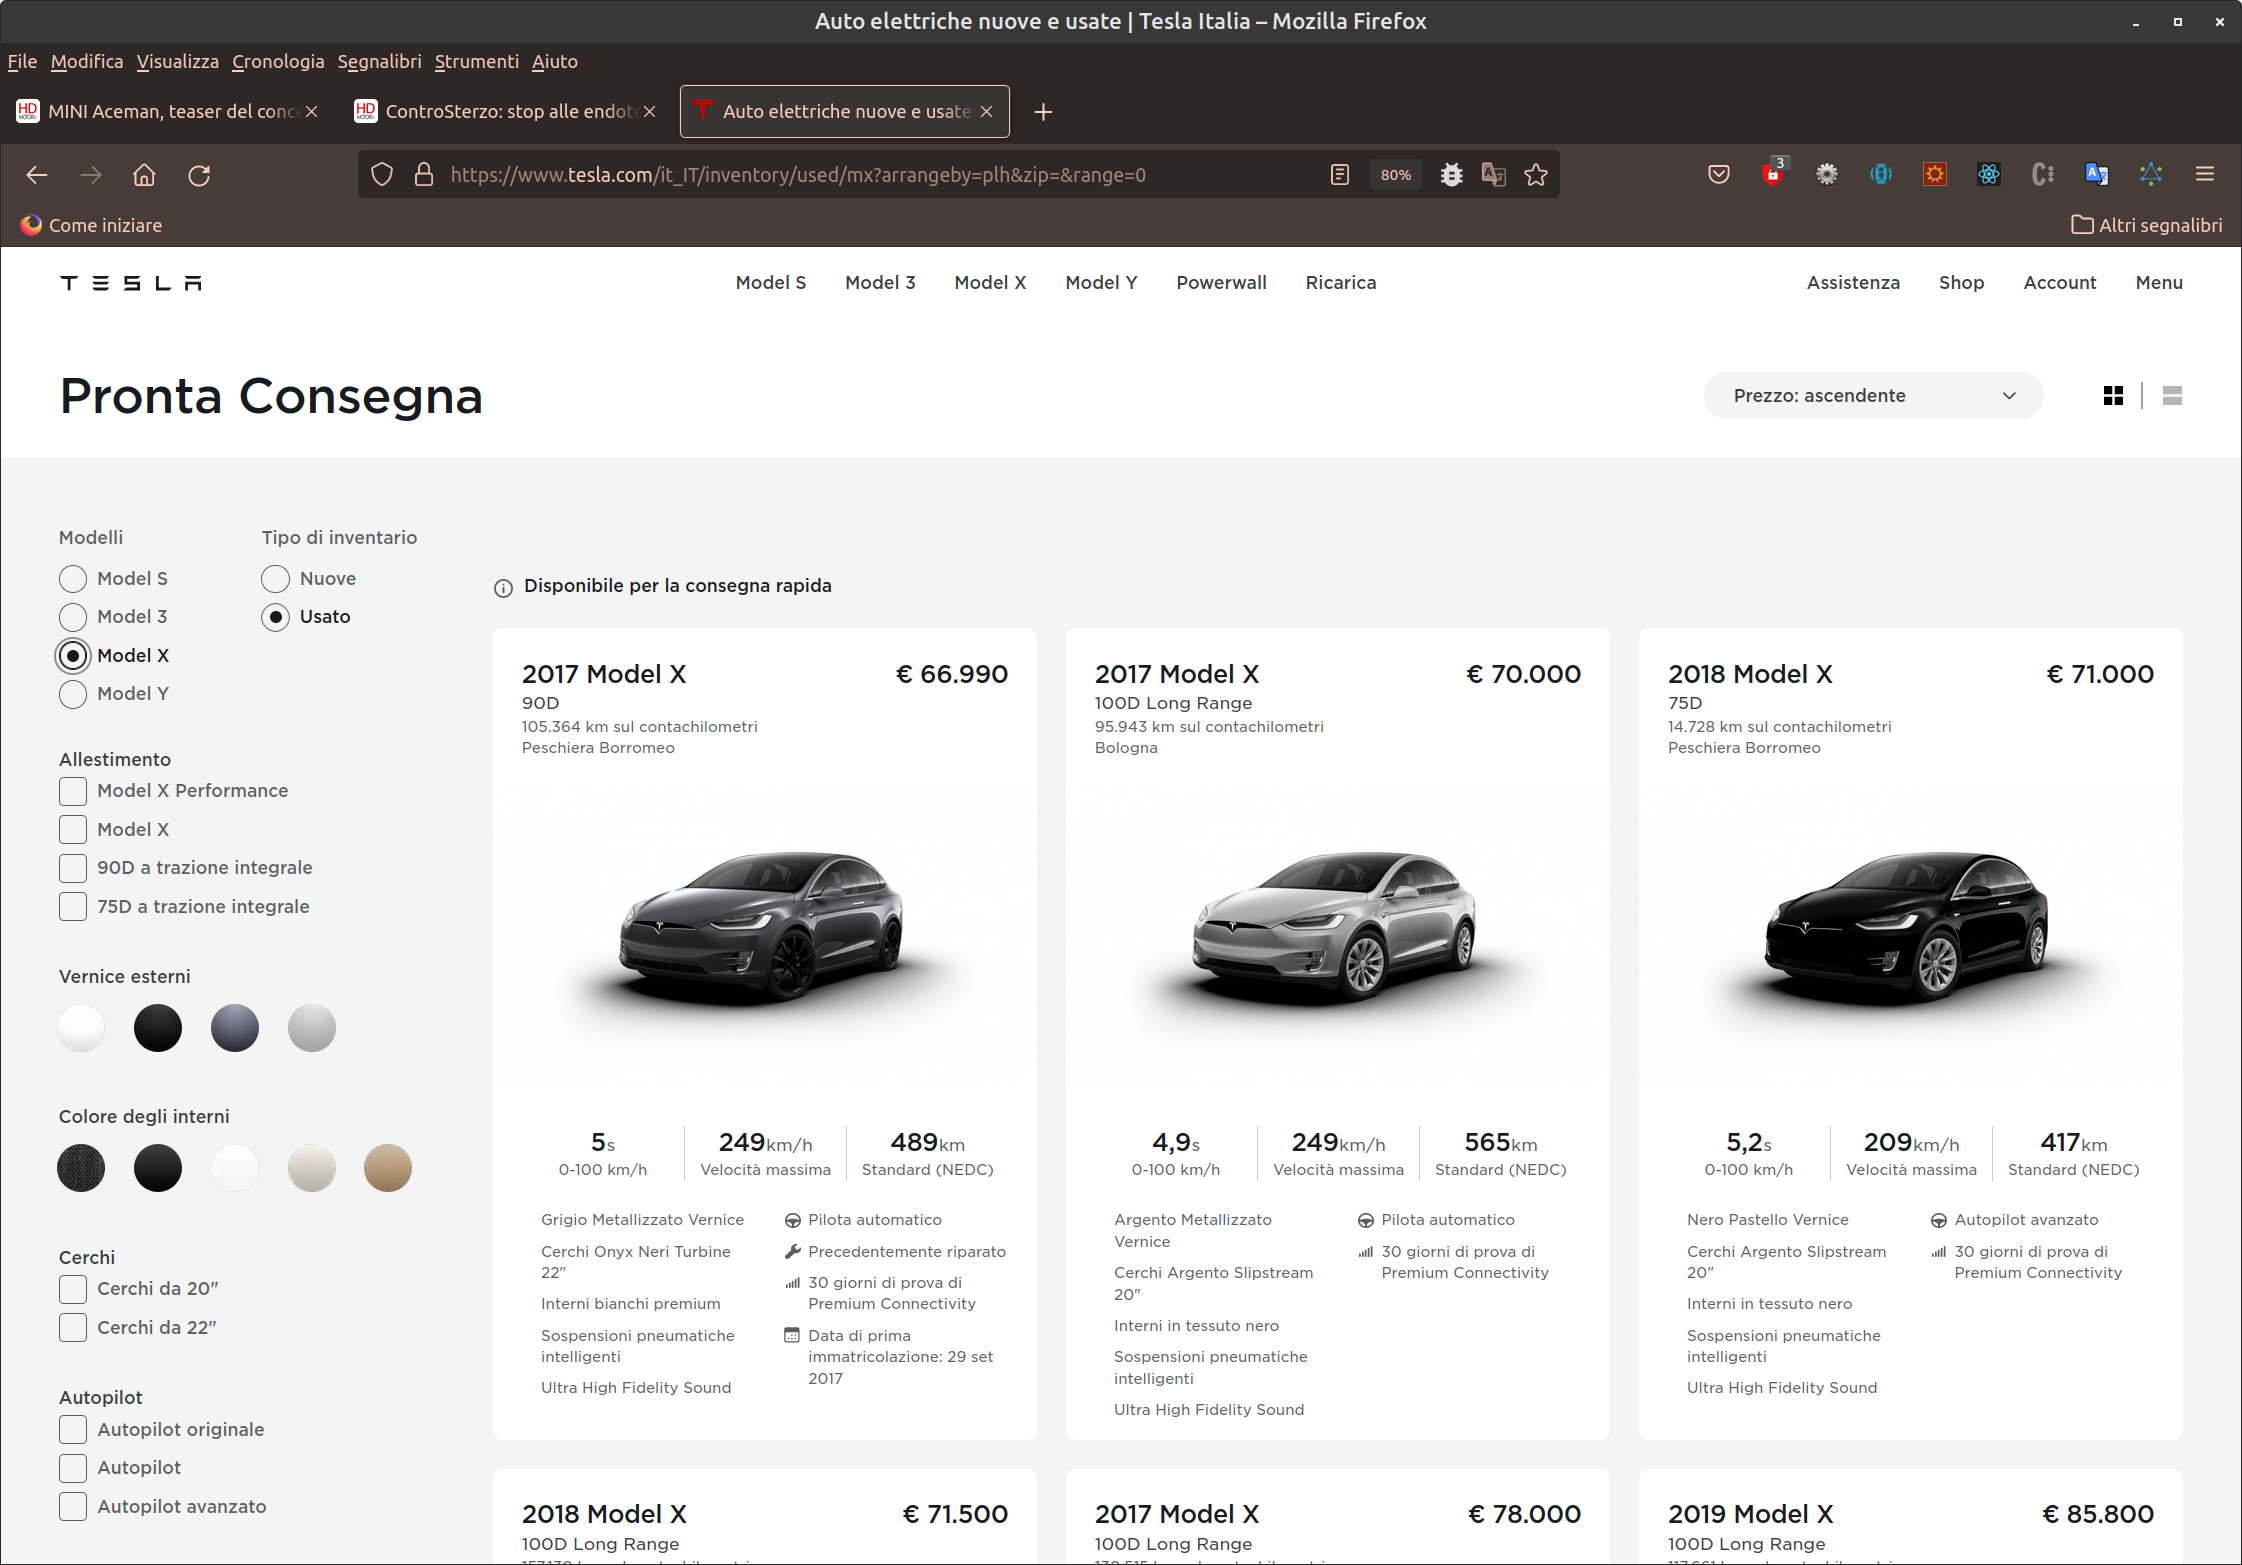Filter by silver exterior paint swatch
The width and height of the screenshot is (2242, 1565).
point(312,1028)
